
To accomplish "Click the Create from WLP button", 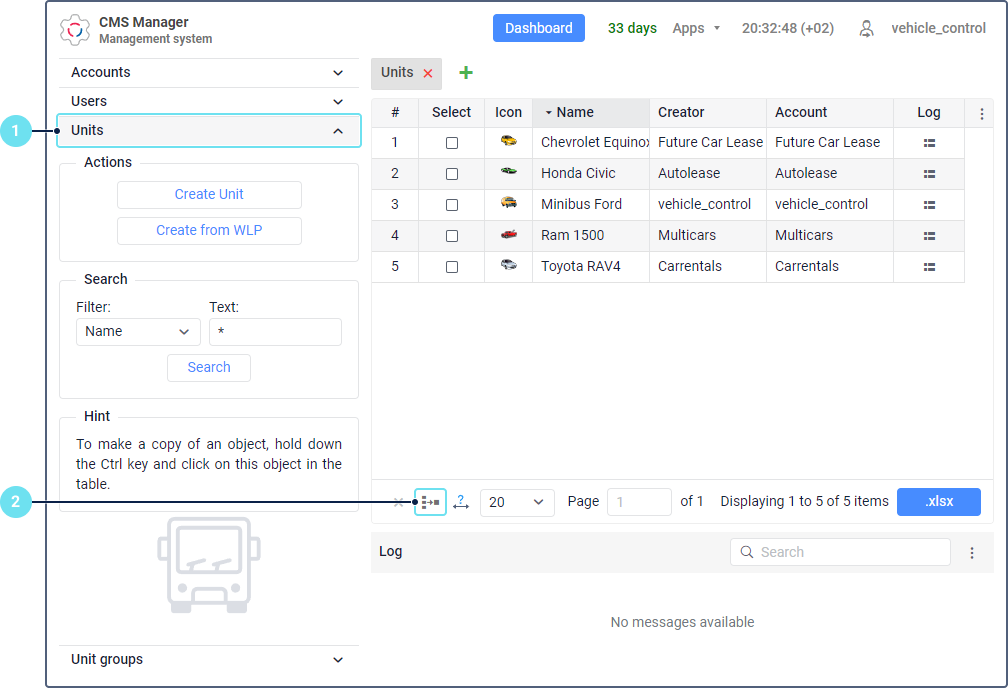I will pyautogui.click(x=209, y=231).
